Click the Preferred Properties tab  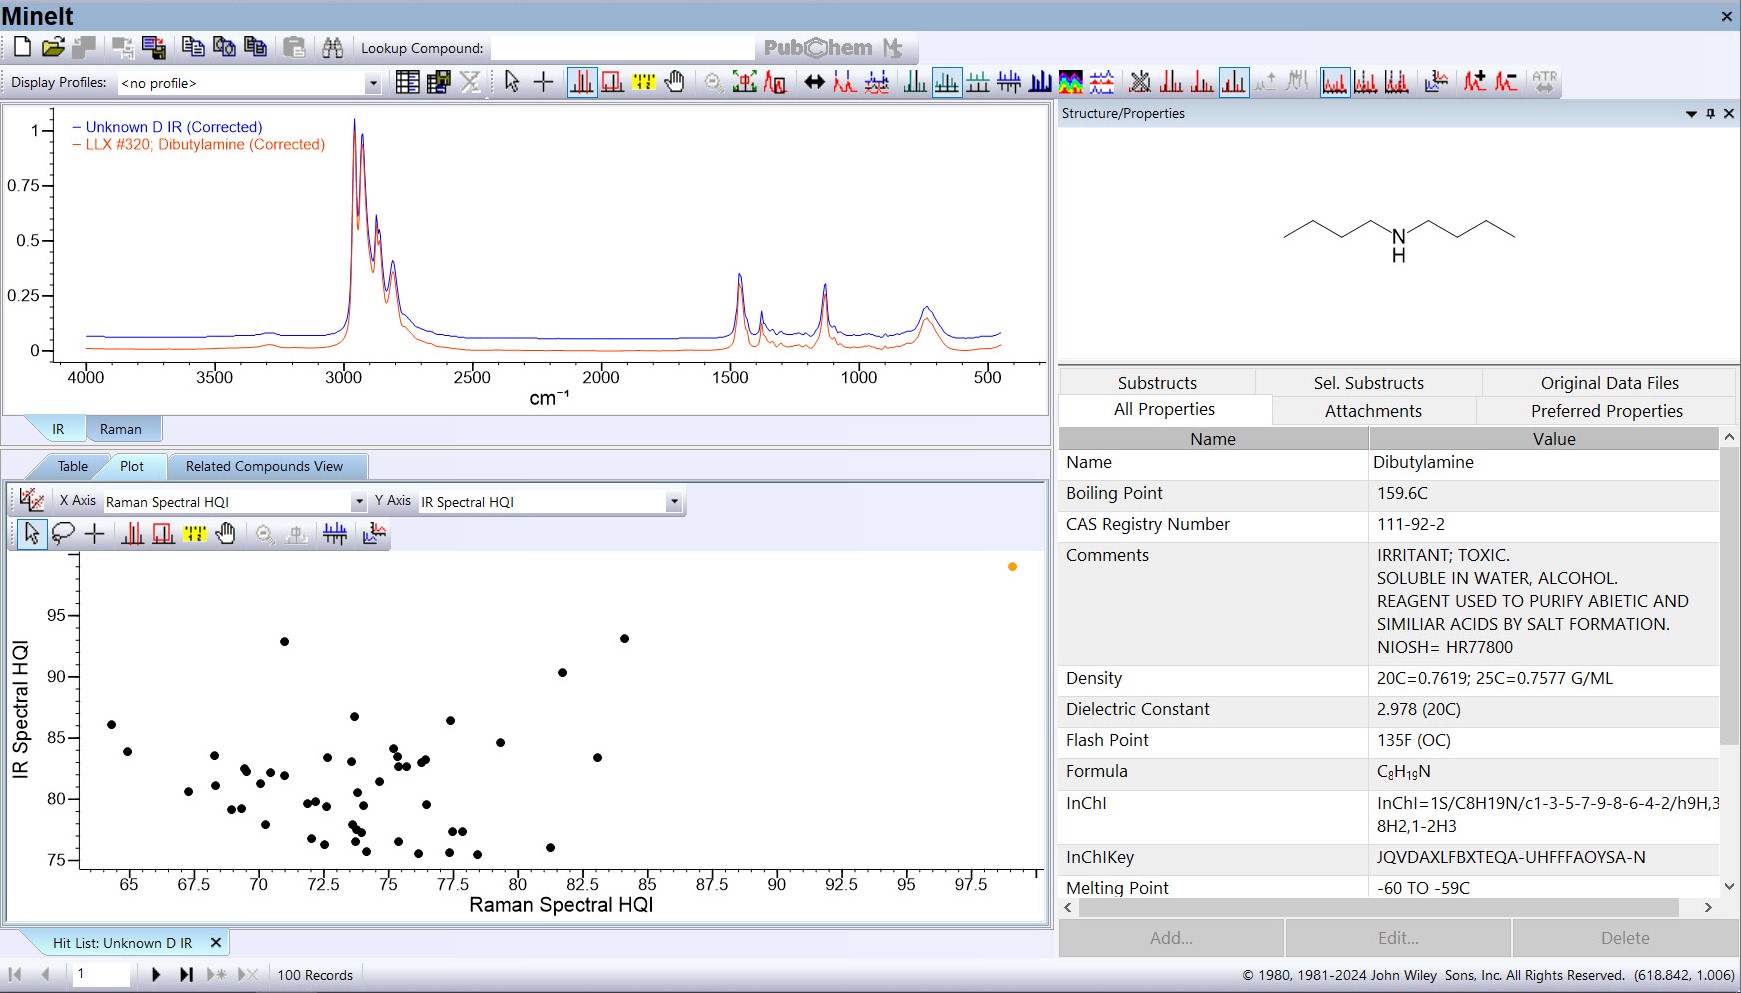[1606, 411]
